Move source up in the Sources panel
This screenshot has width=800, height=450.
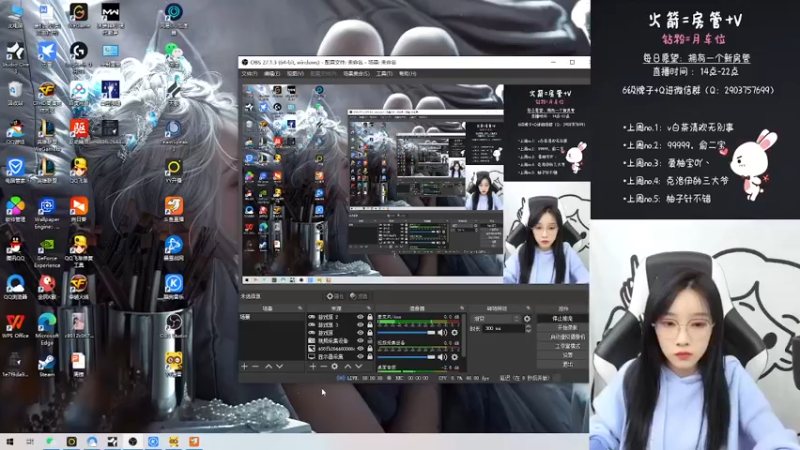pyautogui.click(x=347, y=366)
